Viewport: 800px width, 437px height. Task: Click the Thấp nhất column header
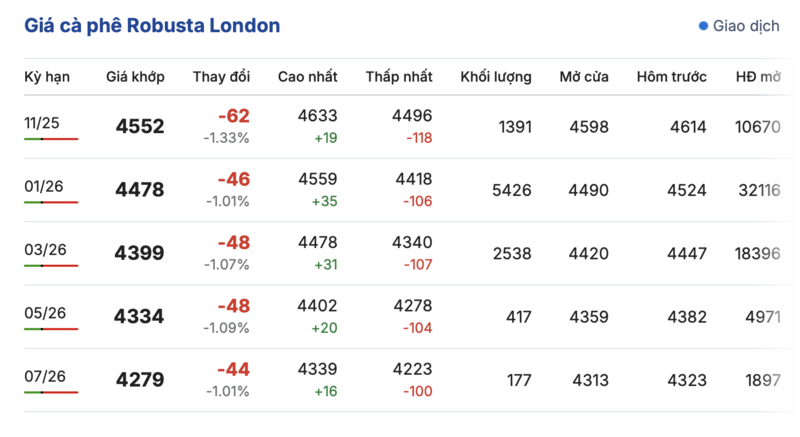tap(399, 77)
